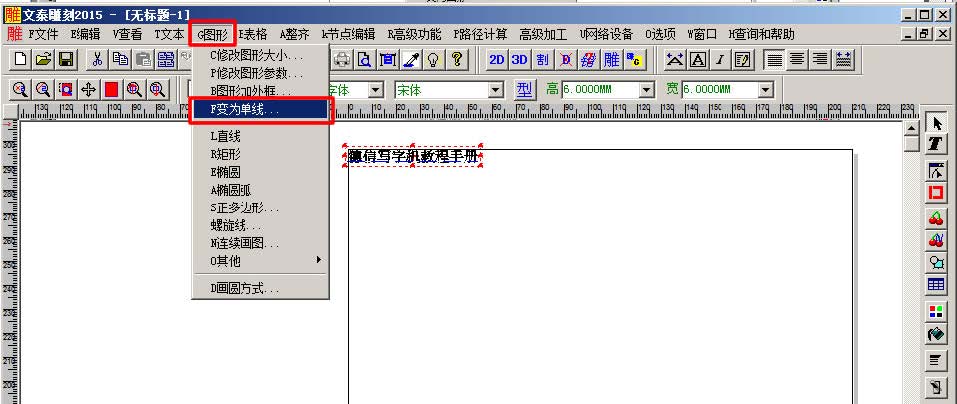957x404 pixels.
Task: Click the table grid tool in right toolbar
Action: (x=937, y=284)
